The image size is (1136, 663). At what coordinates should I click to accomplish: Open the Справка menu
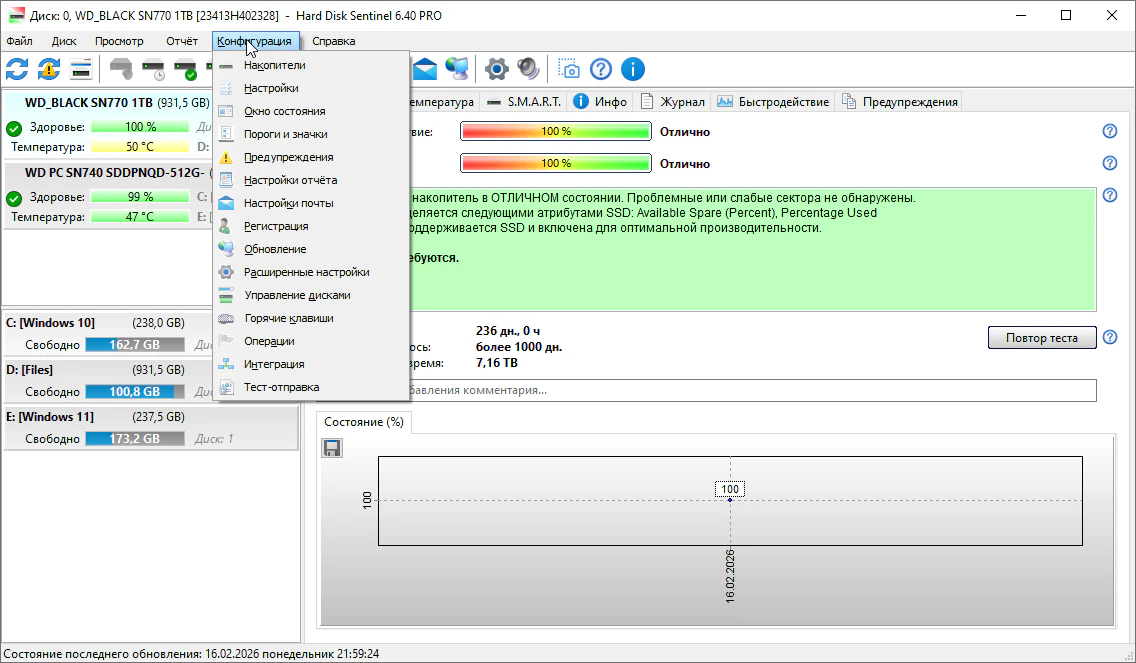pos(333,41)
